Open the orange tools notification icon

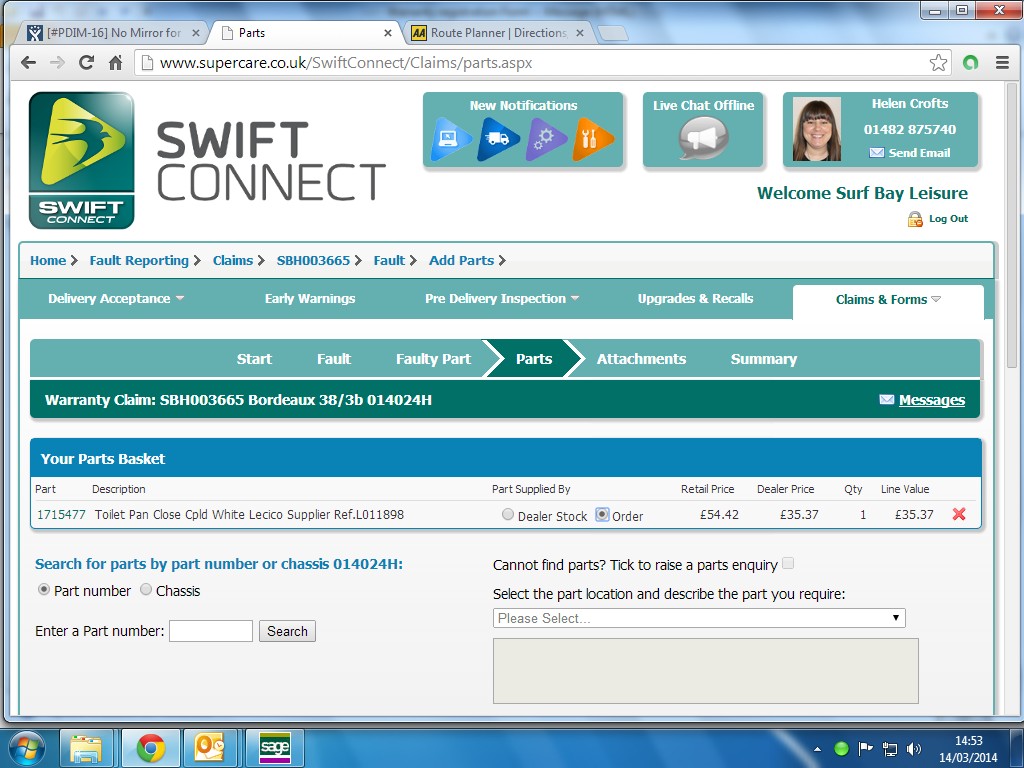click(593, 138)
